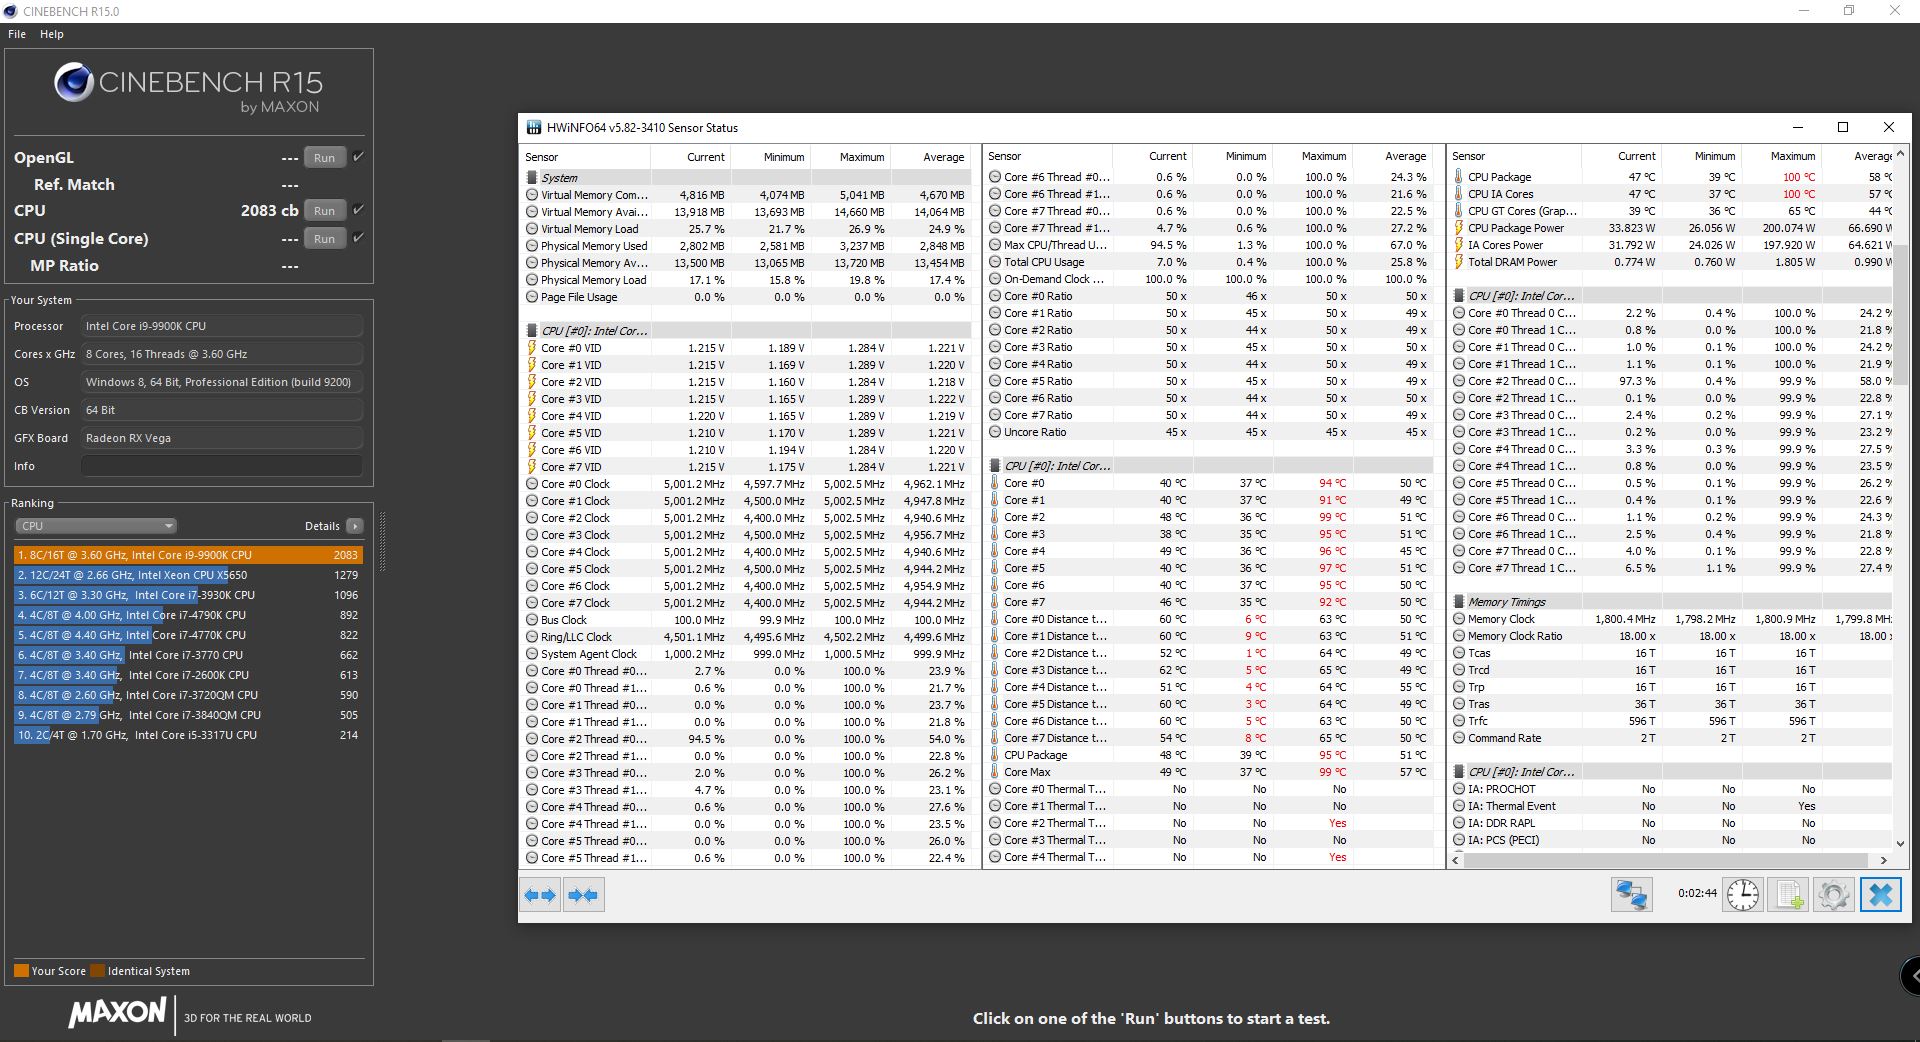
Task: Click the IA: PROCHOT circle icon
Action: click(x=1459, y=789)
